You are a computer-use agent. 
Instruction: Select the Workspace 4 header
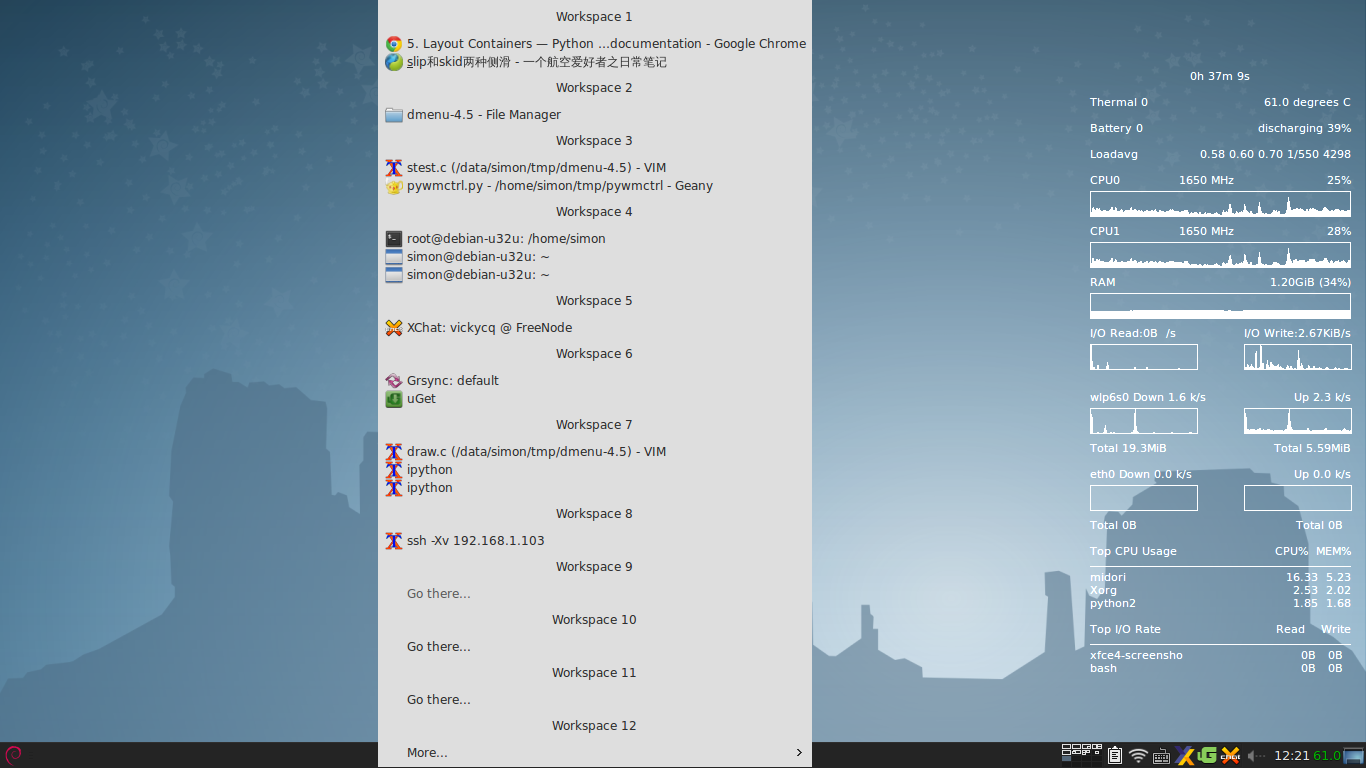coord(594,212)
